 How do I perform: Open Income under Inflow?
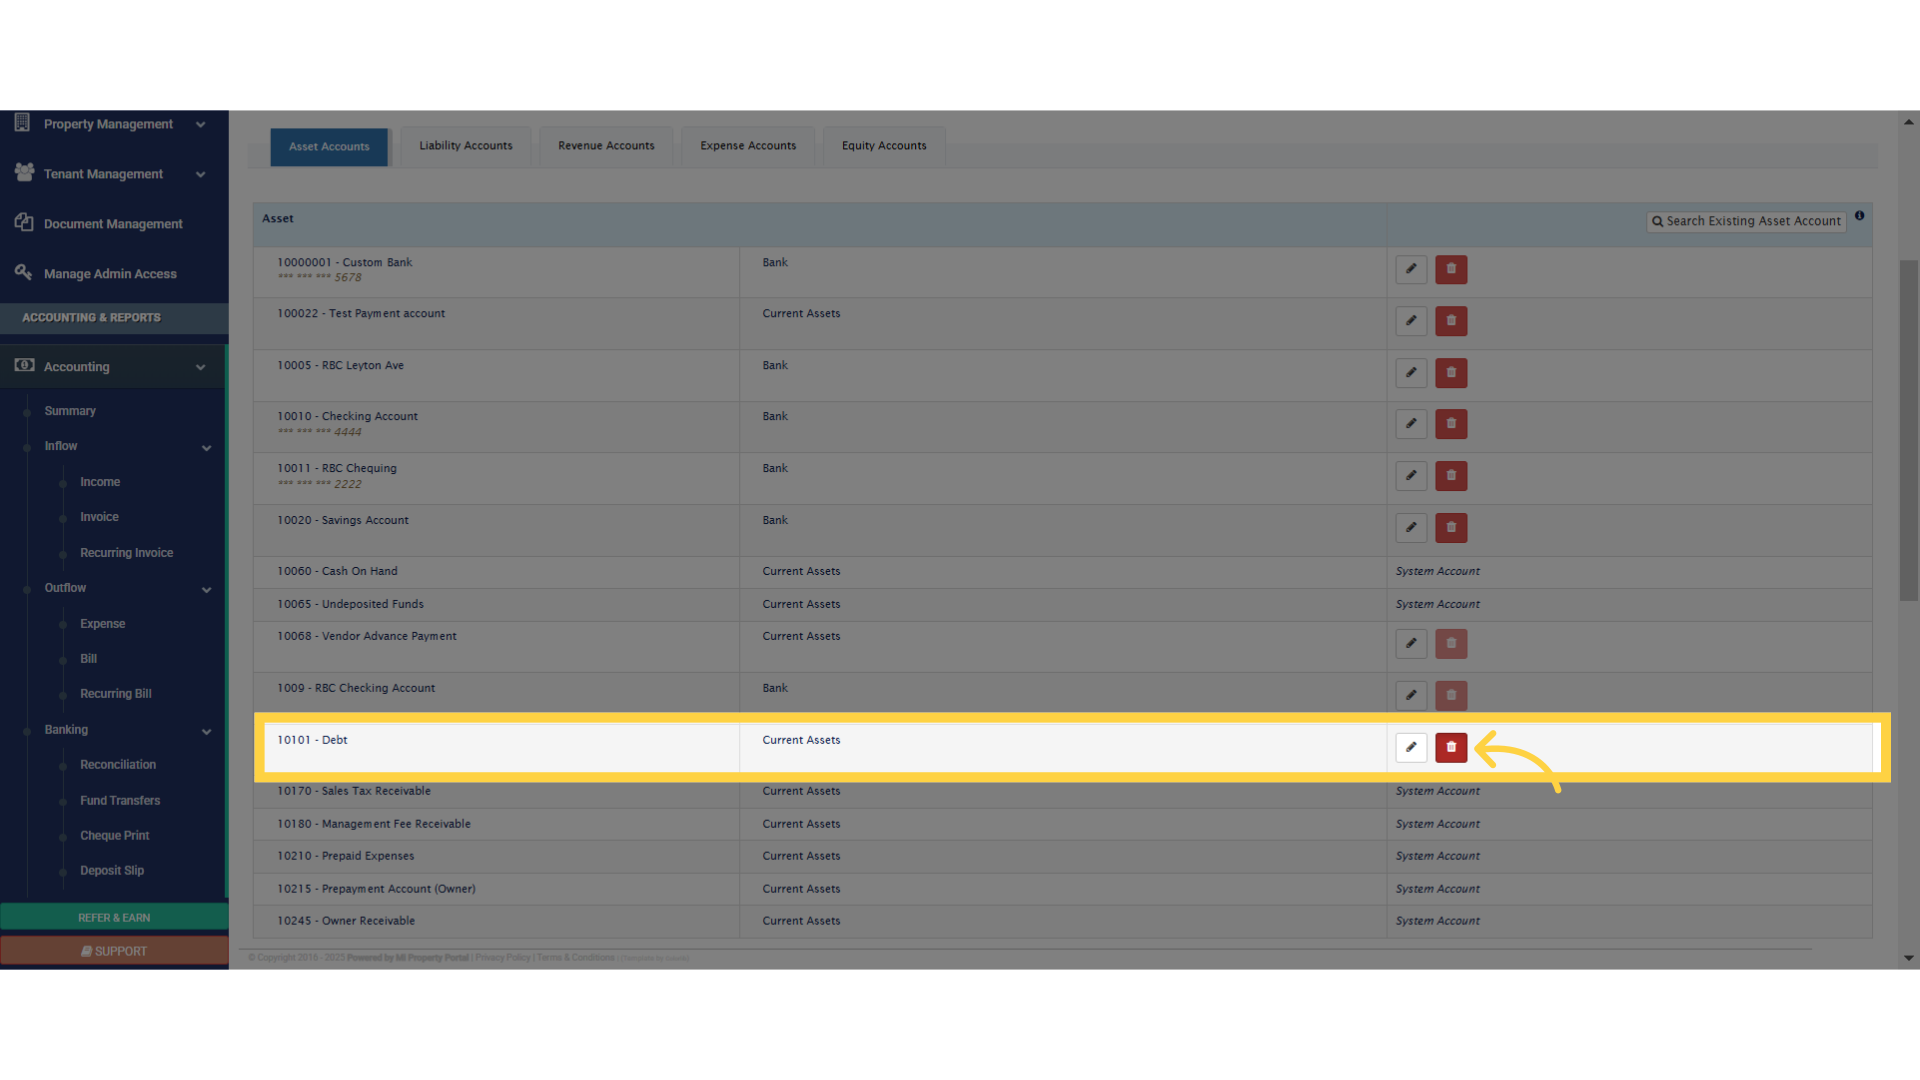coord(100,482)
